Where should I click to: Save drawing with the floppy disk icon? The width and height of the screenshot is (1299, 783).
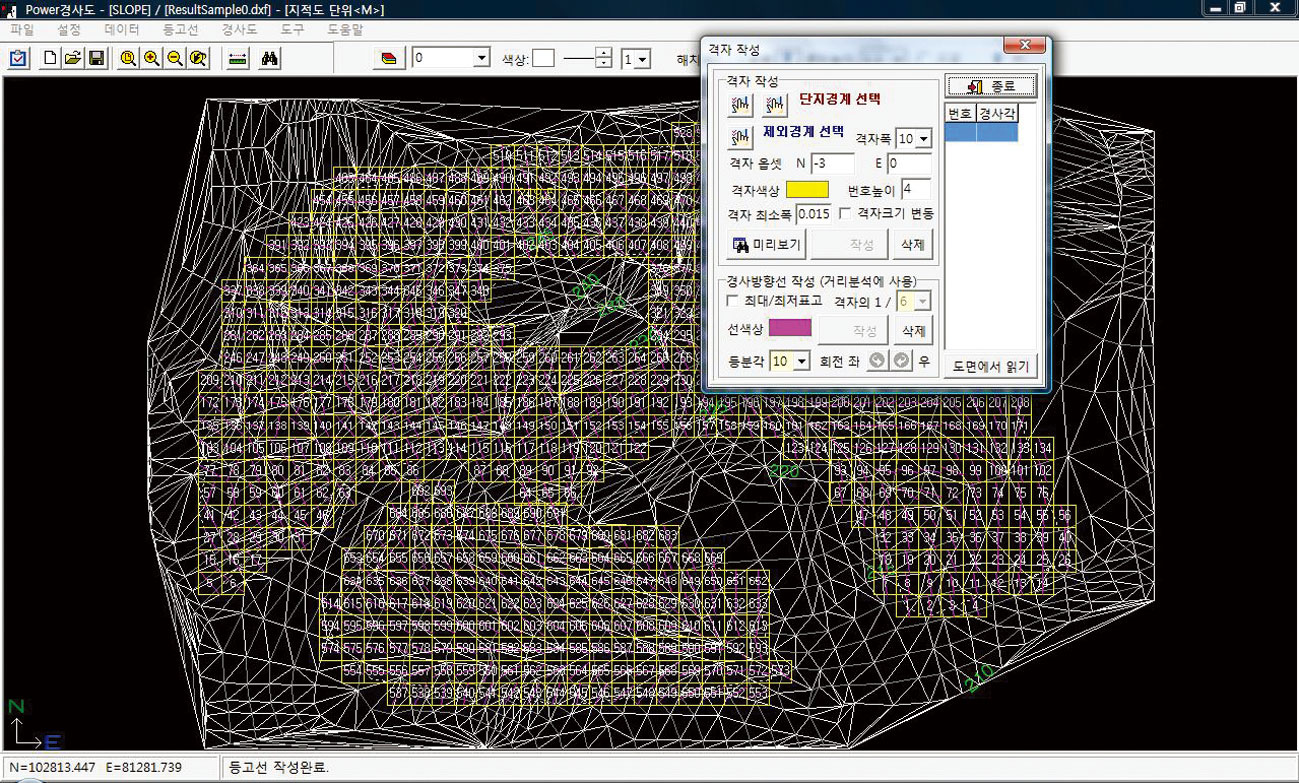[96, 59]
